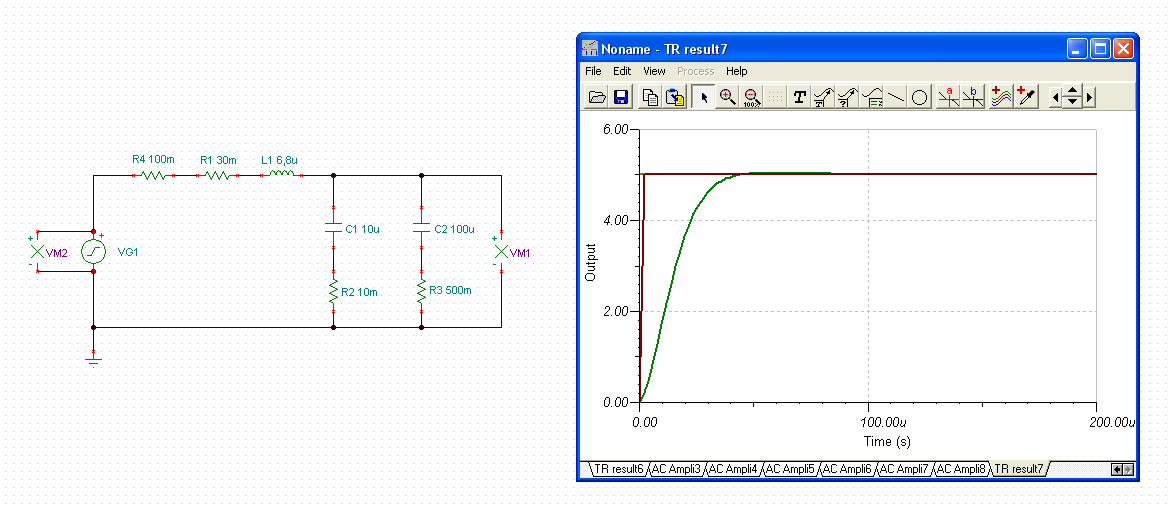Open the View menu
The width and height of the screenshot is (1170, 506).
[x=654, y=71]
